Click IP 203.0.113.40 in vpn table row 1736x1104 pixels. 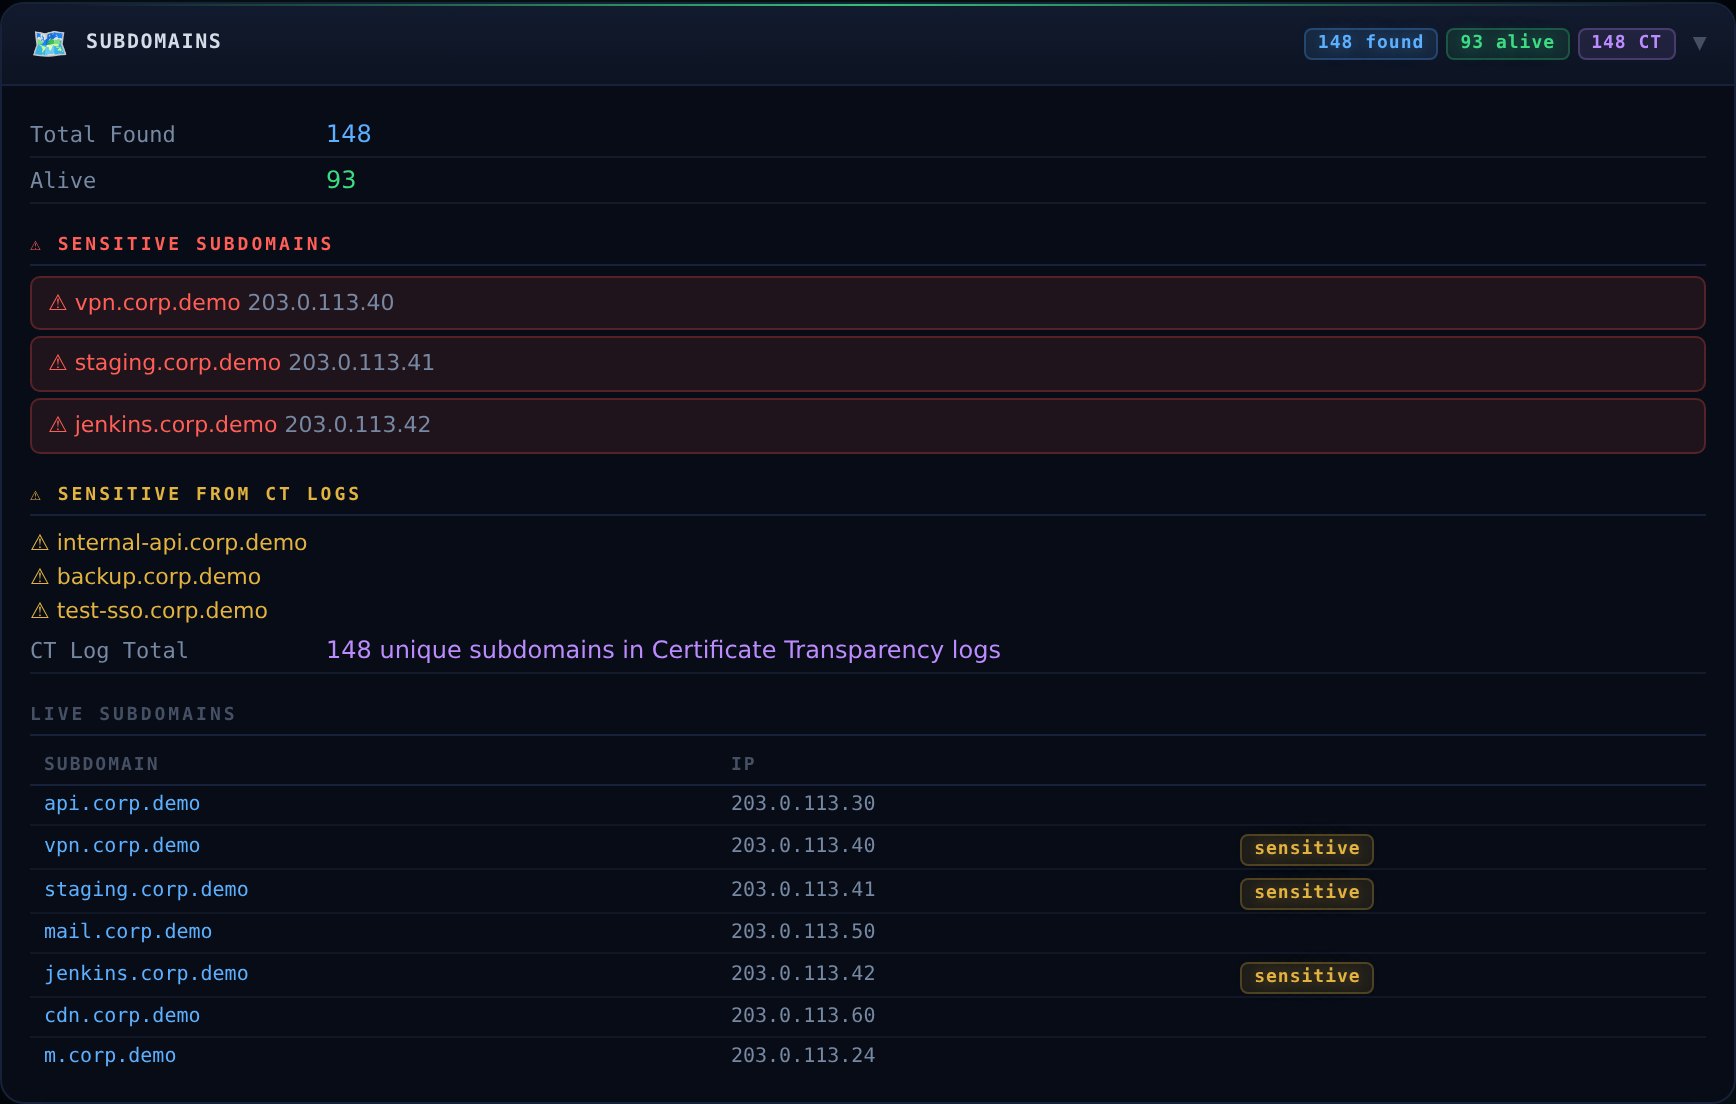(803, 846)
